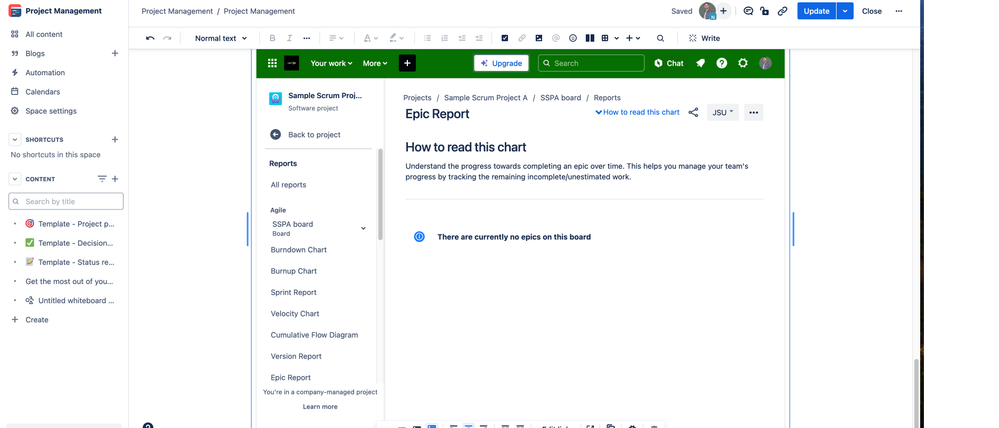Apply italic formatting

(x=289, y=38)
